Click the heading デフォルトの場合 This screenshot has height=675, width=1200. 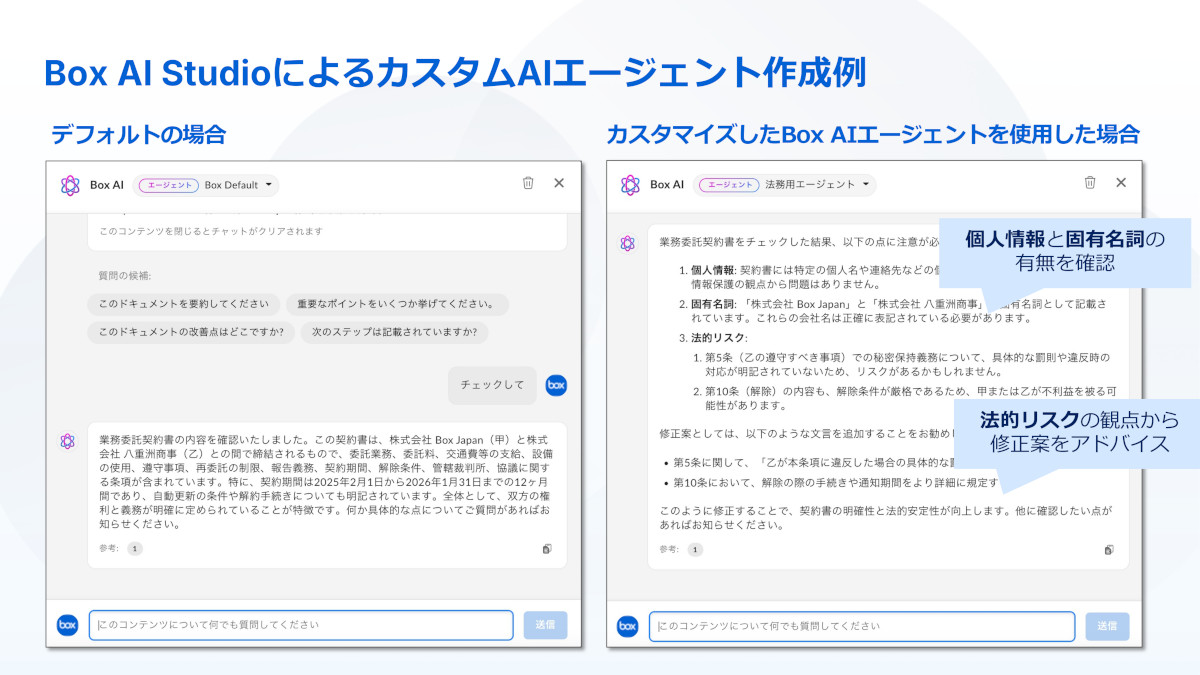(138, 134)
